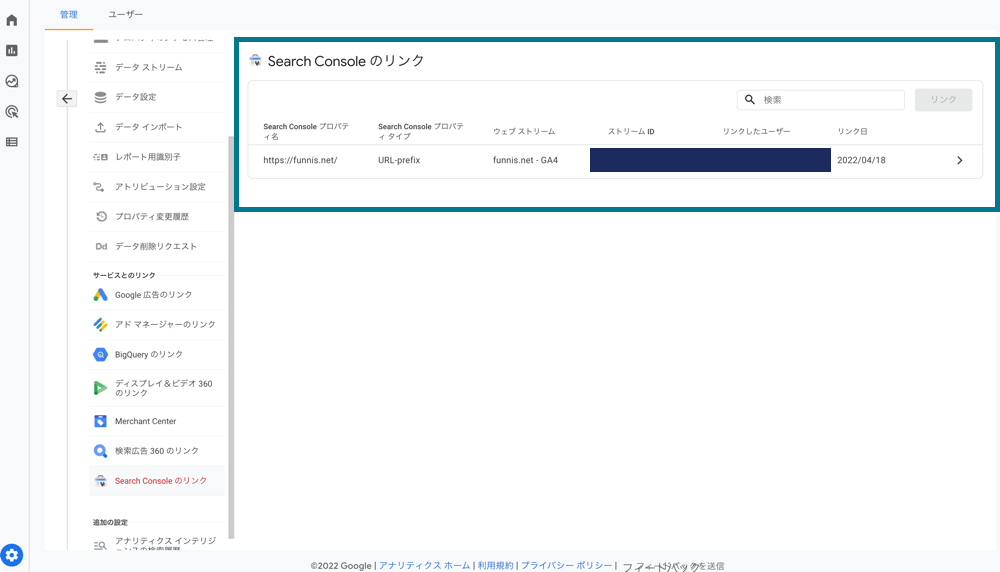Click the データ ストリーム icon
The height and width of the screenshot is (572, 1000).
pyautogui.click(x=101, y=67)
